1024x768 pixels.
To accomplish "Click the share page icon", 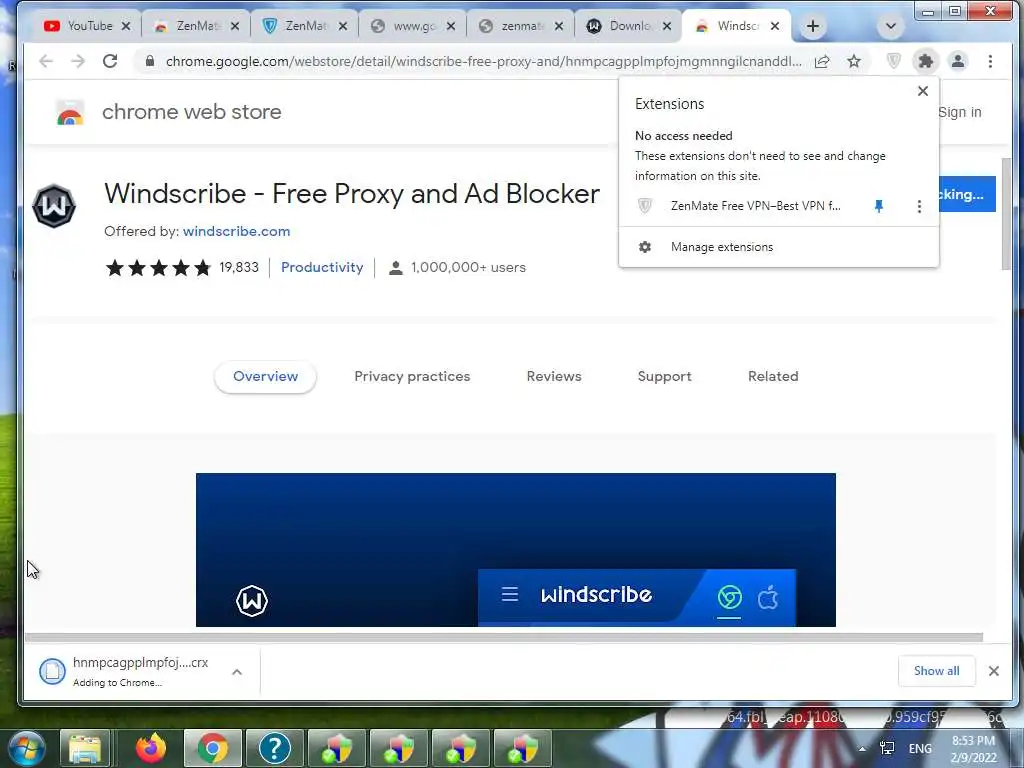I will tap(822, 61).
